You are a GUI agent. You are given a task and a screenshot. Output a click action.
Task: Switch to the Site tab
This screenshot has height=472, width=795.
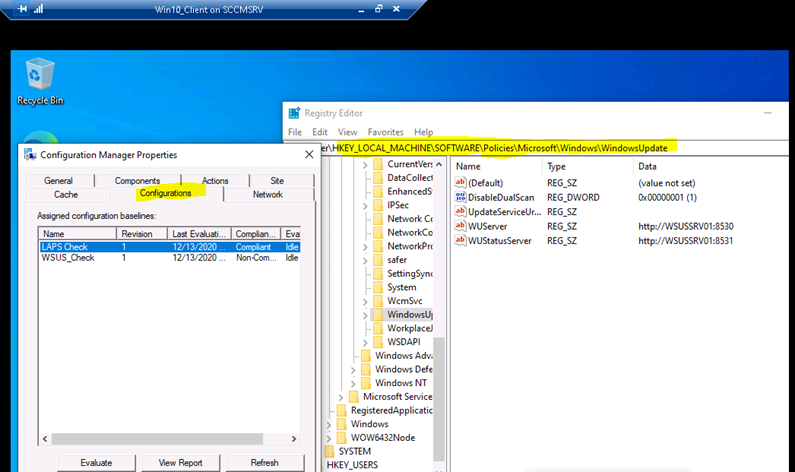click(277, 180)
